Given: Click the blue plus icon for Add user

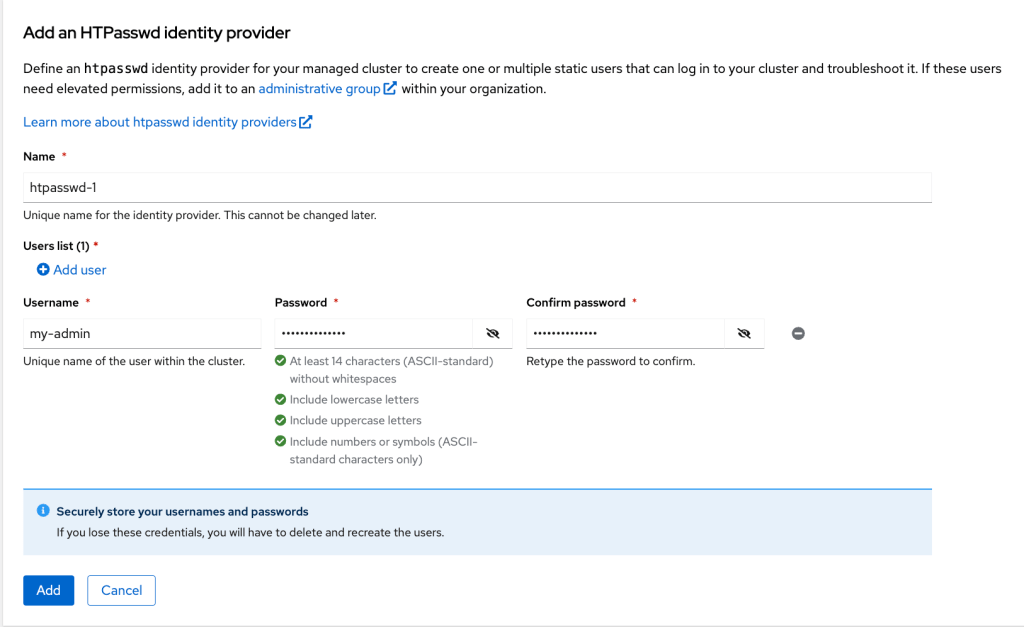Looking at the screenshot, I should 43,270.
